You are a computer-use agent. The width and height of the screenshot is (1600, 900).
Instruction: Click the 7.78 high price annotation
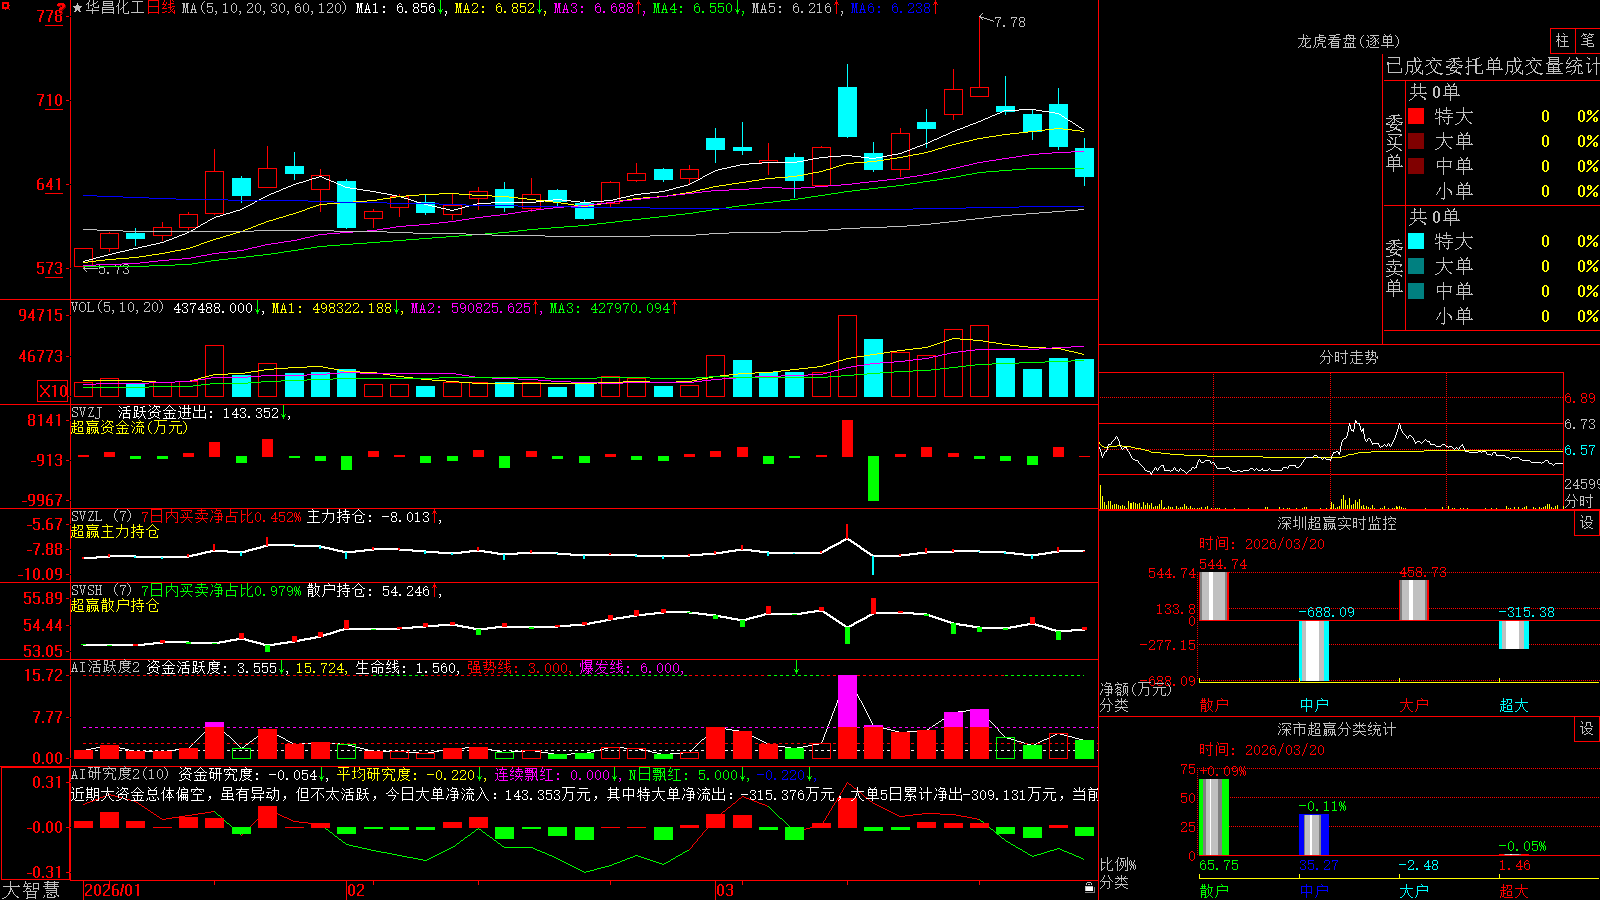click(1010, 22)
